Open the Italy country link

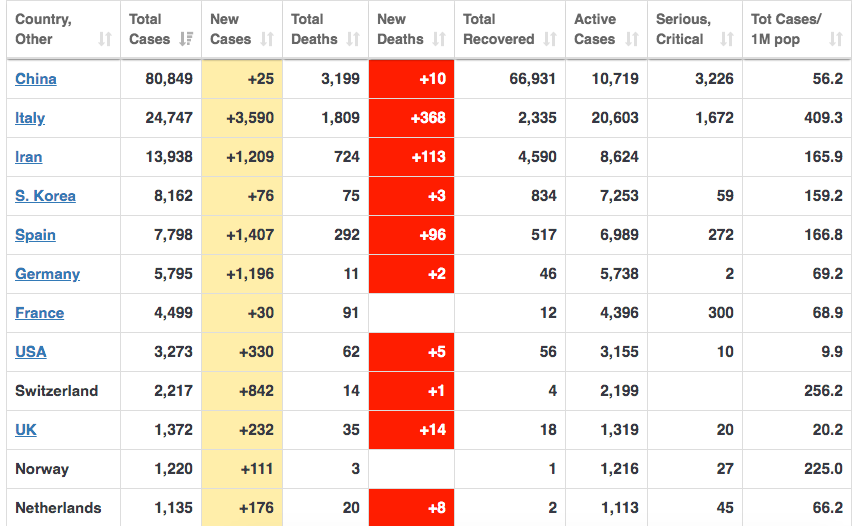tap(30, 118)
